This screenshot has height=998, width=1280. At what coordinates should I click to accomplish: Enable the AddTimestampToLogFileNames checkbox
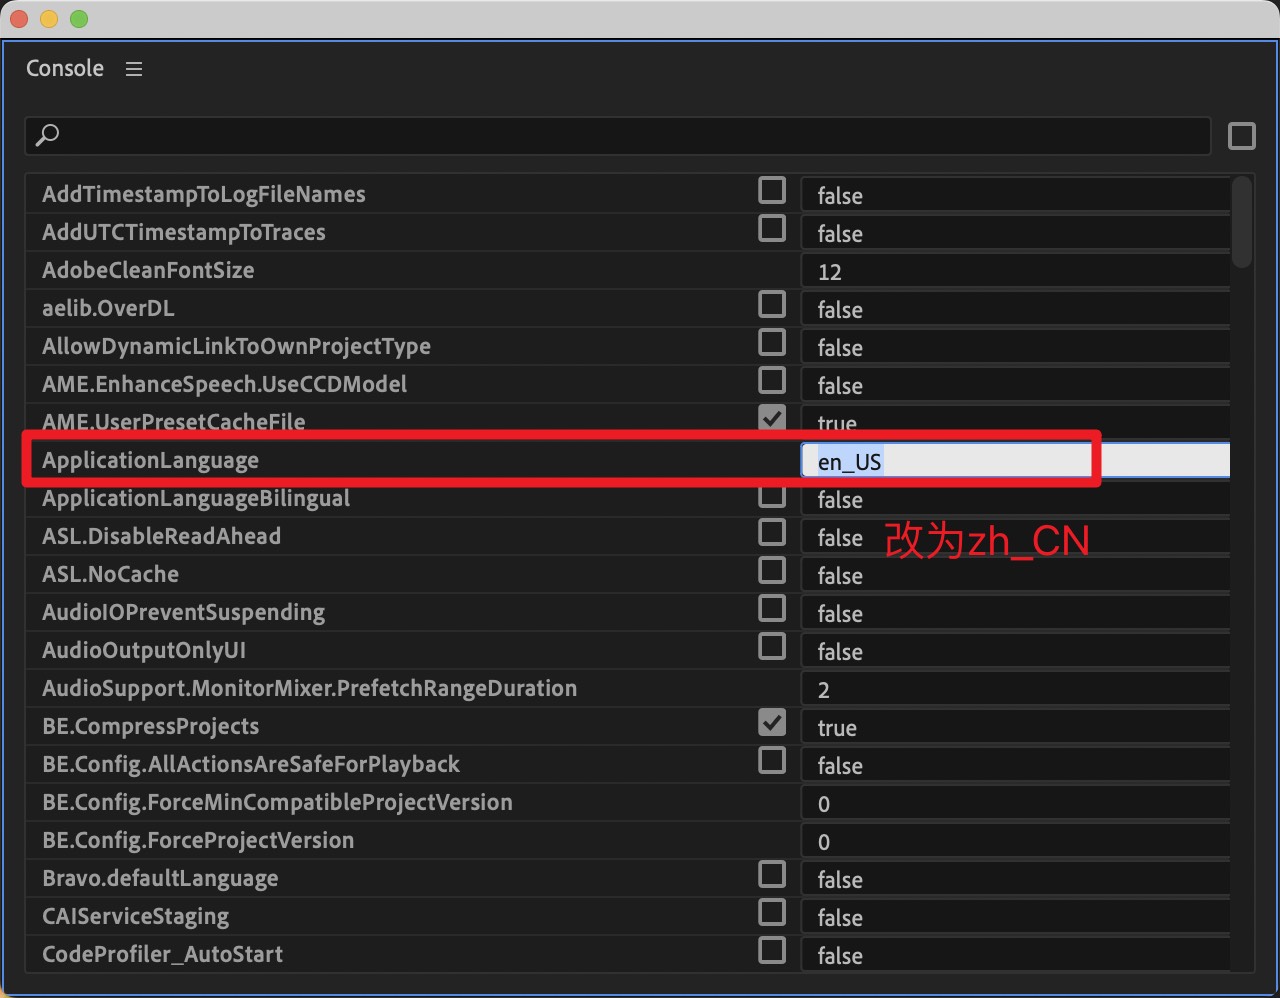pos(772,190)
